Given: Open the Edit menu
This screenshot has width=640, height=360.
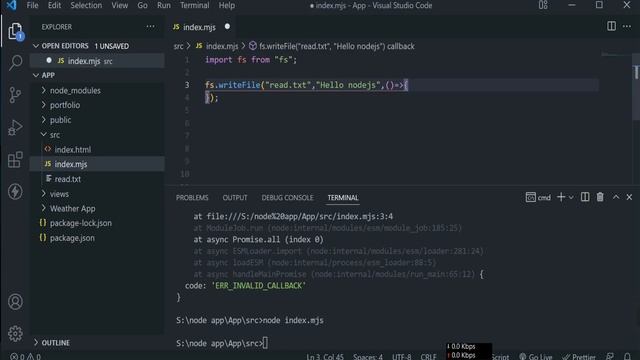Looking at the screenshot, I should tap(54, 5).
